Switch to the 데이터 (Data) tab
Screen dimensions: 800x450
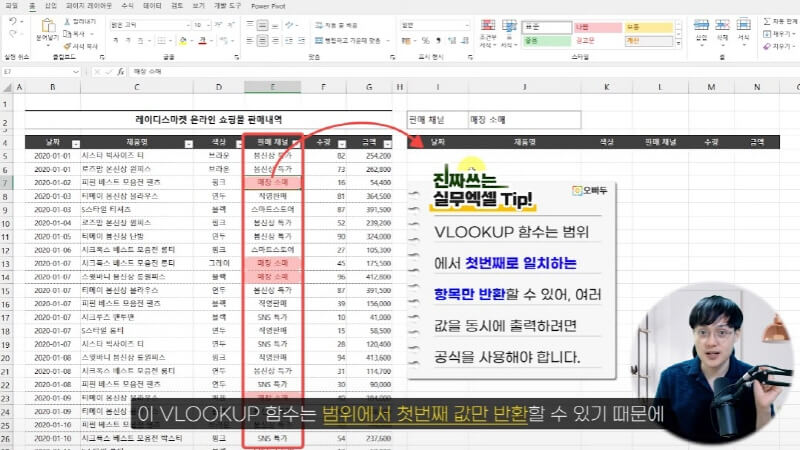coord(152,6)
